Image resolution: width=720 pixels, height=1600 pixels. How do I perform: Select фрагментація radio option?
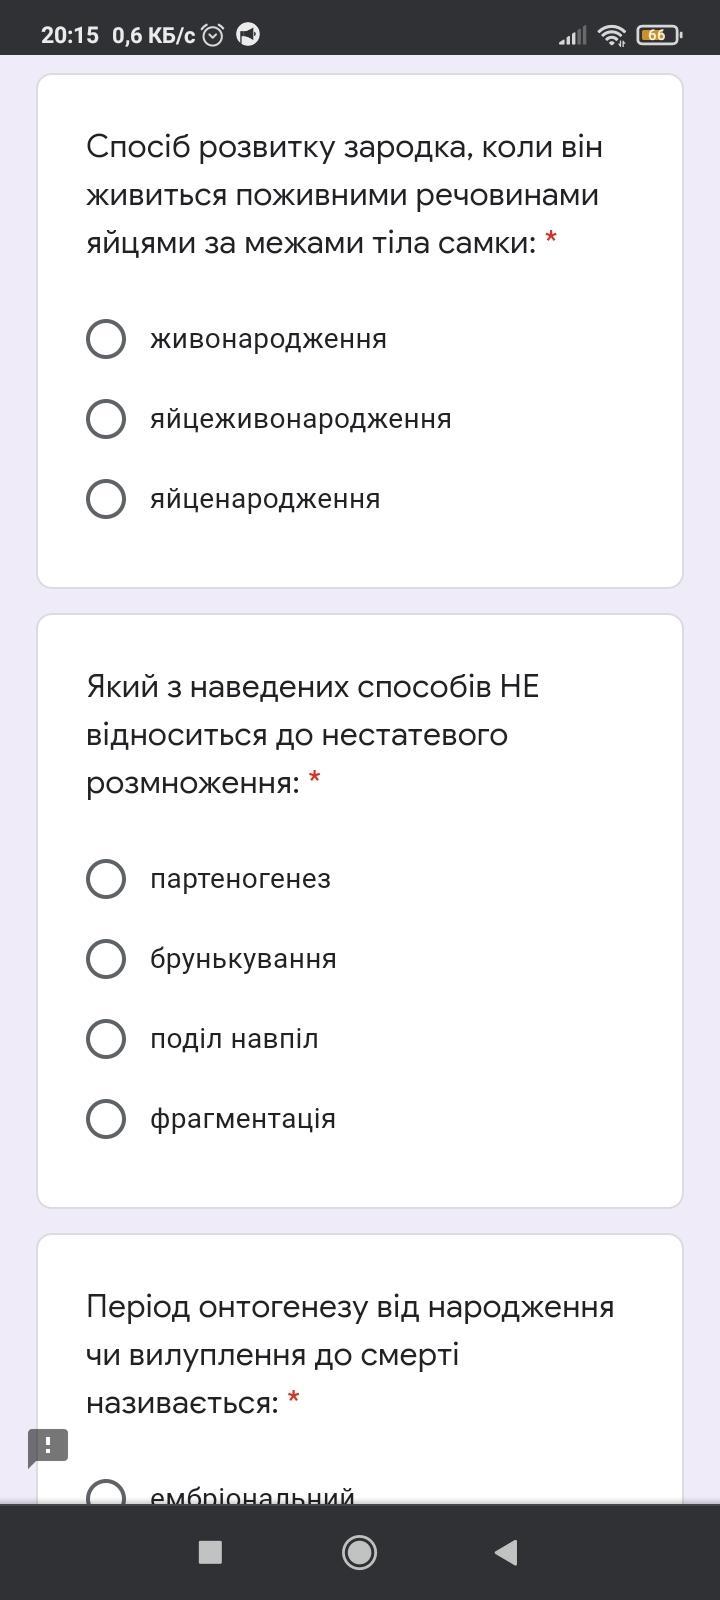click(106, 1119)
